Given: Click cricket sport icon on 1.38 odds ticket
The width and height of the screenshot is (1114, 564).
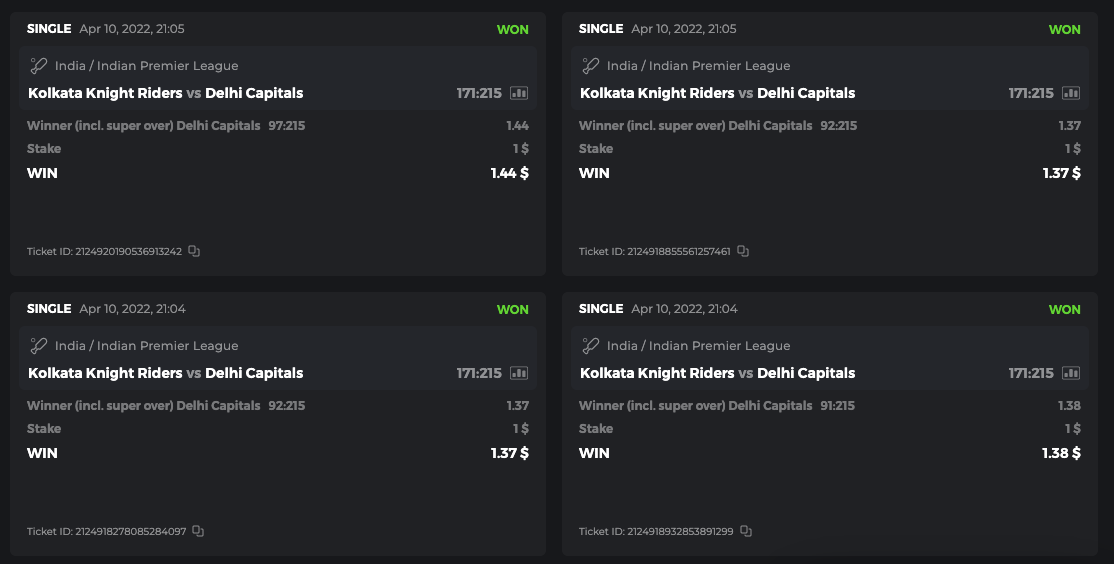Looking at the screenshot, I should tap(591, 346).
